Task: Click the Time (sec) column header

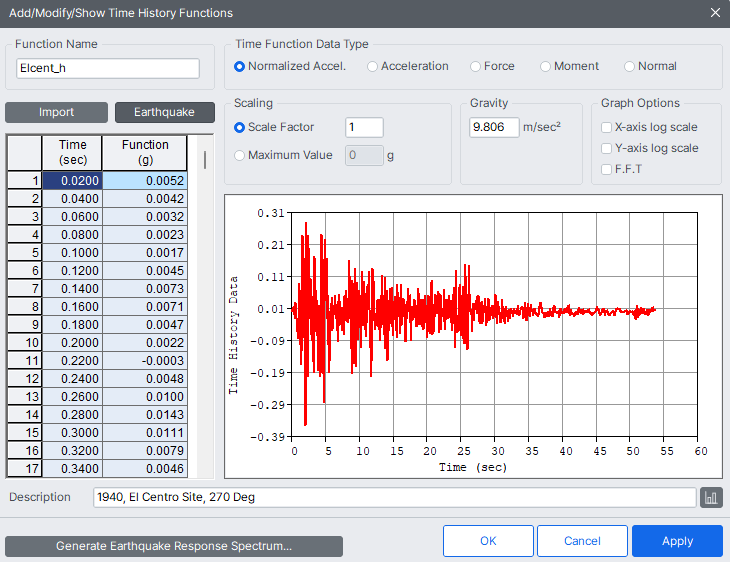Action: [x=72, y=153]
